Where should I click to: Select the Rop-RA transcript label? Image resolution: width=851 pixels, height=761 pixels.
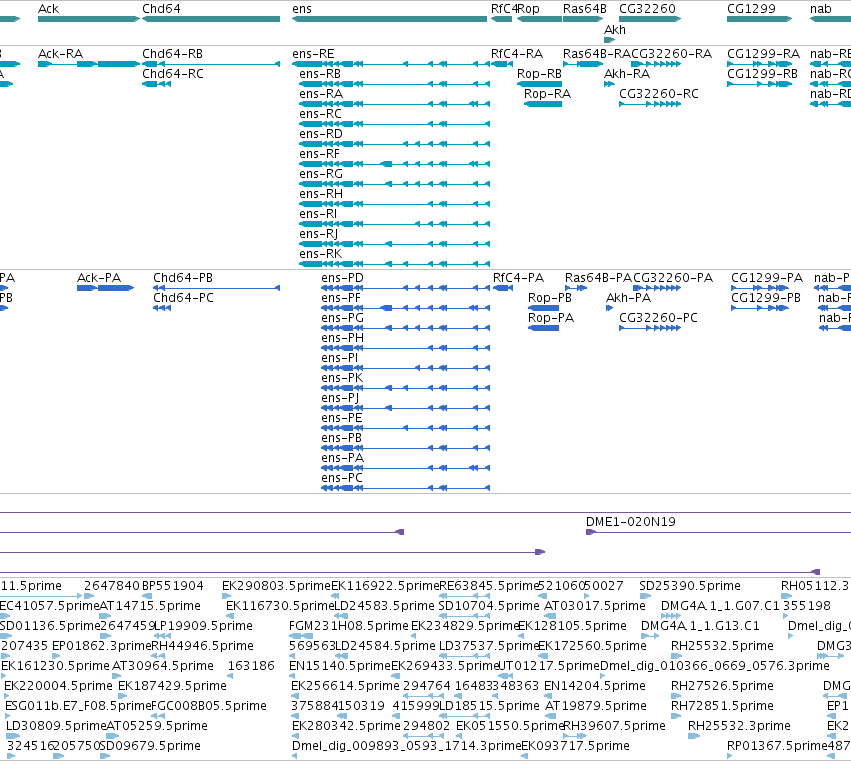pos(547,94)
